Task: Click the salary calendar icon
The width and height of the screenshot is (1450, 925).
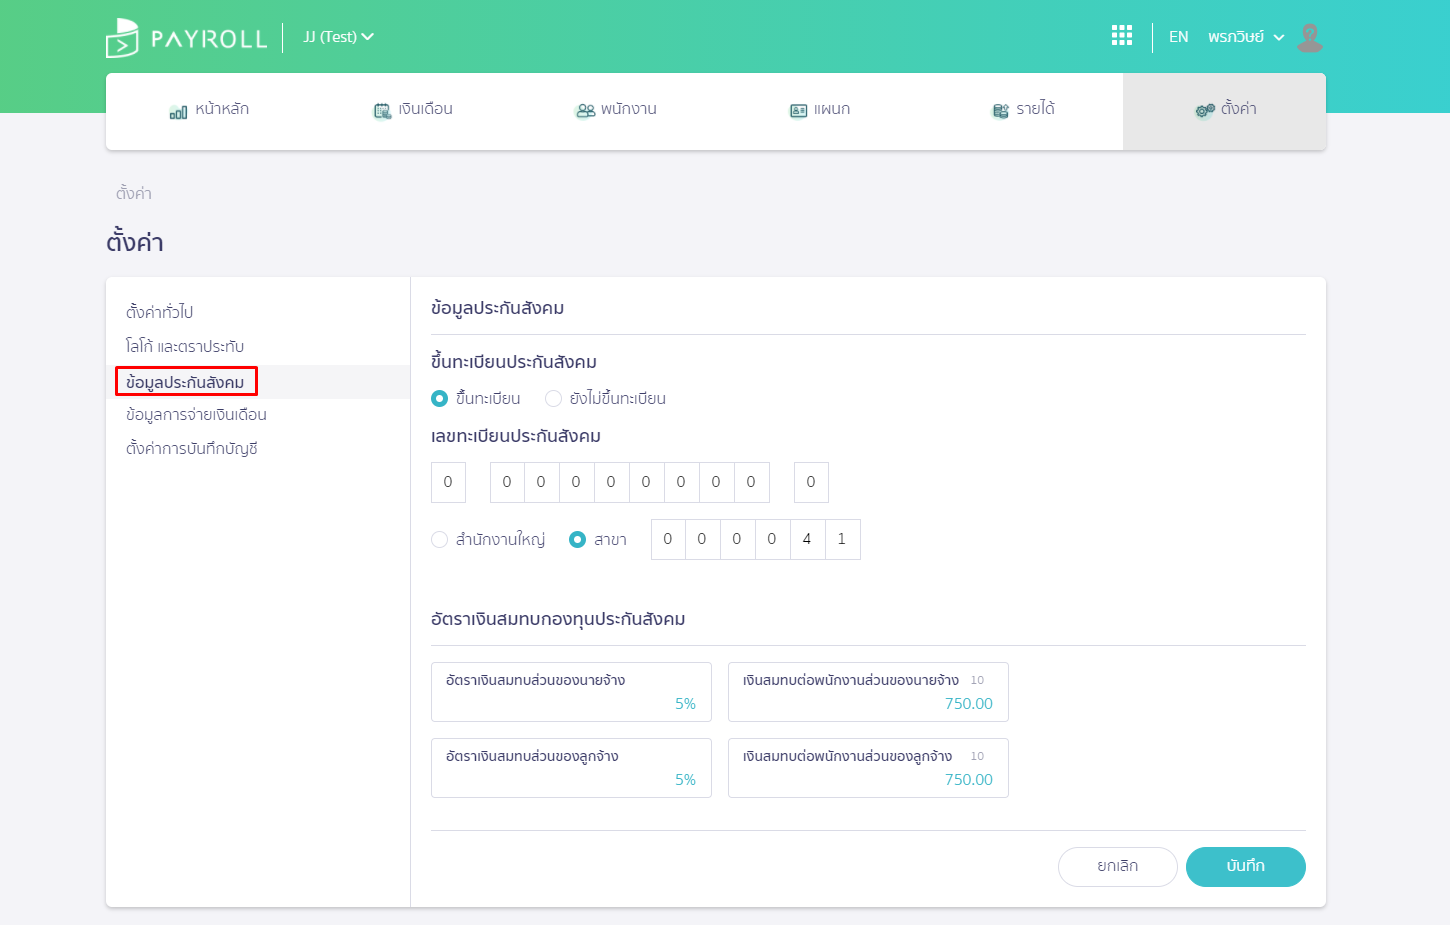Action: click(382, 111)
